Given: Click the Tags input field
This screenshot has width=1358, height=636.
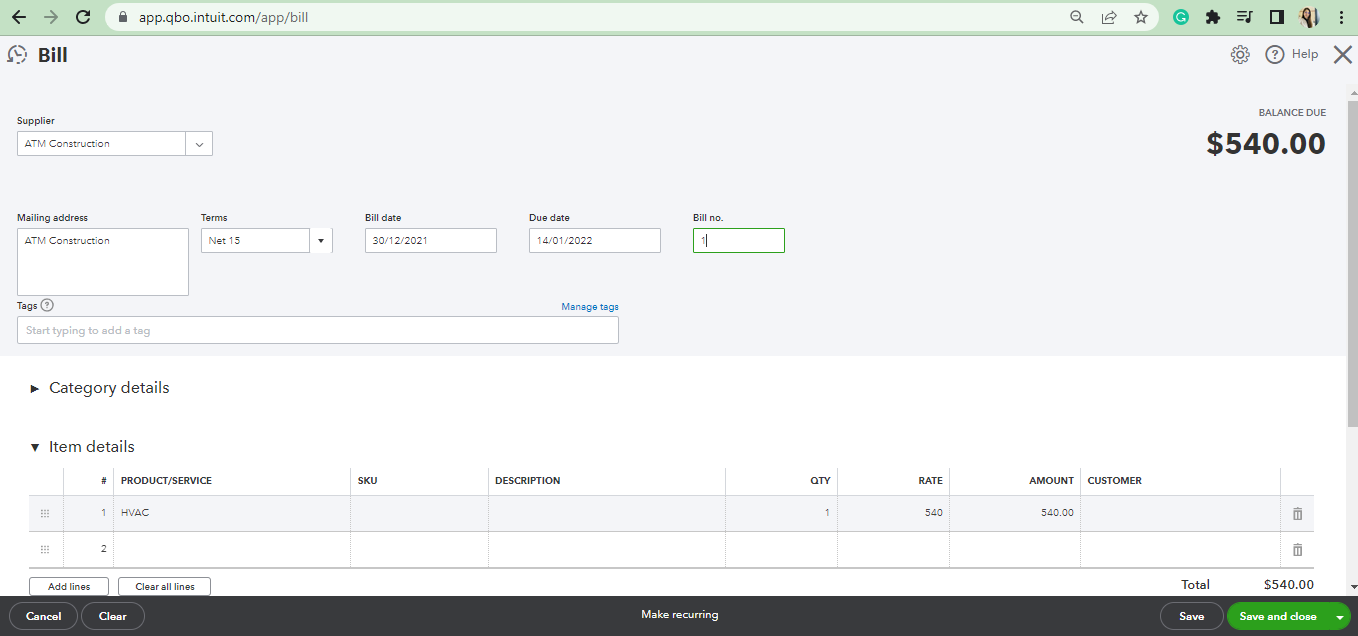Looking at the screenshot, I should pos(318,331).
